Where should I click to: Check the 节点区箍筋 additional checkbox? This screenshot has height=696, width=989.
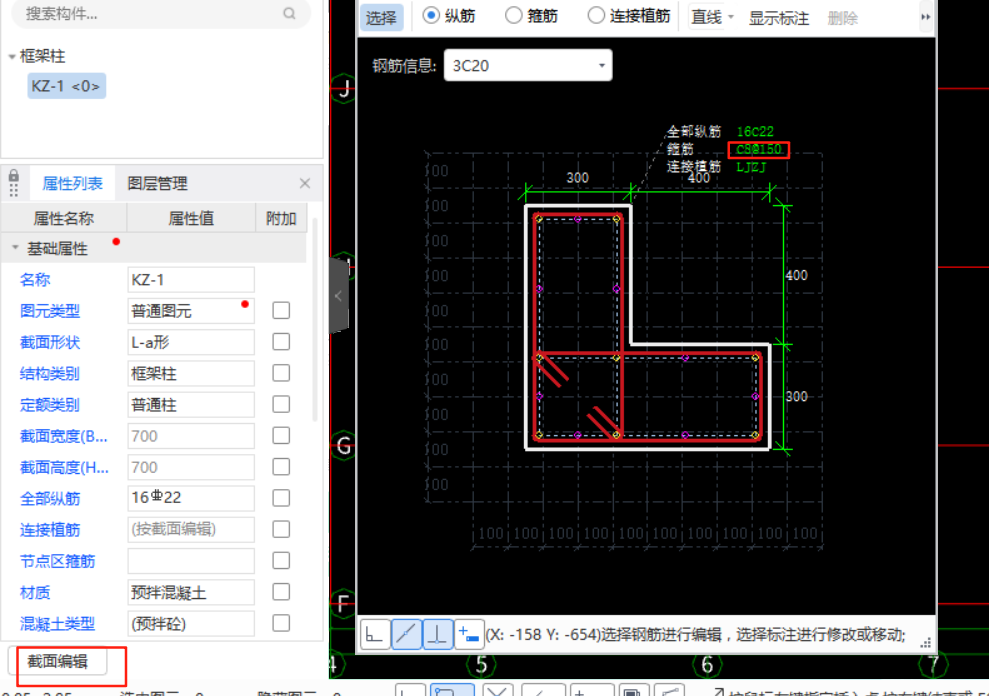coord(281,560)
